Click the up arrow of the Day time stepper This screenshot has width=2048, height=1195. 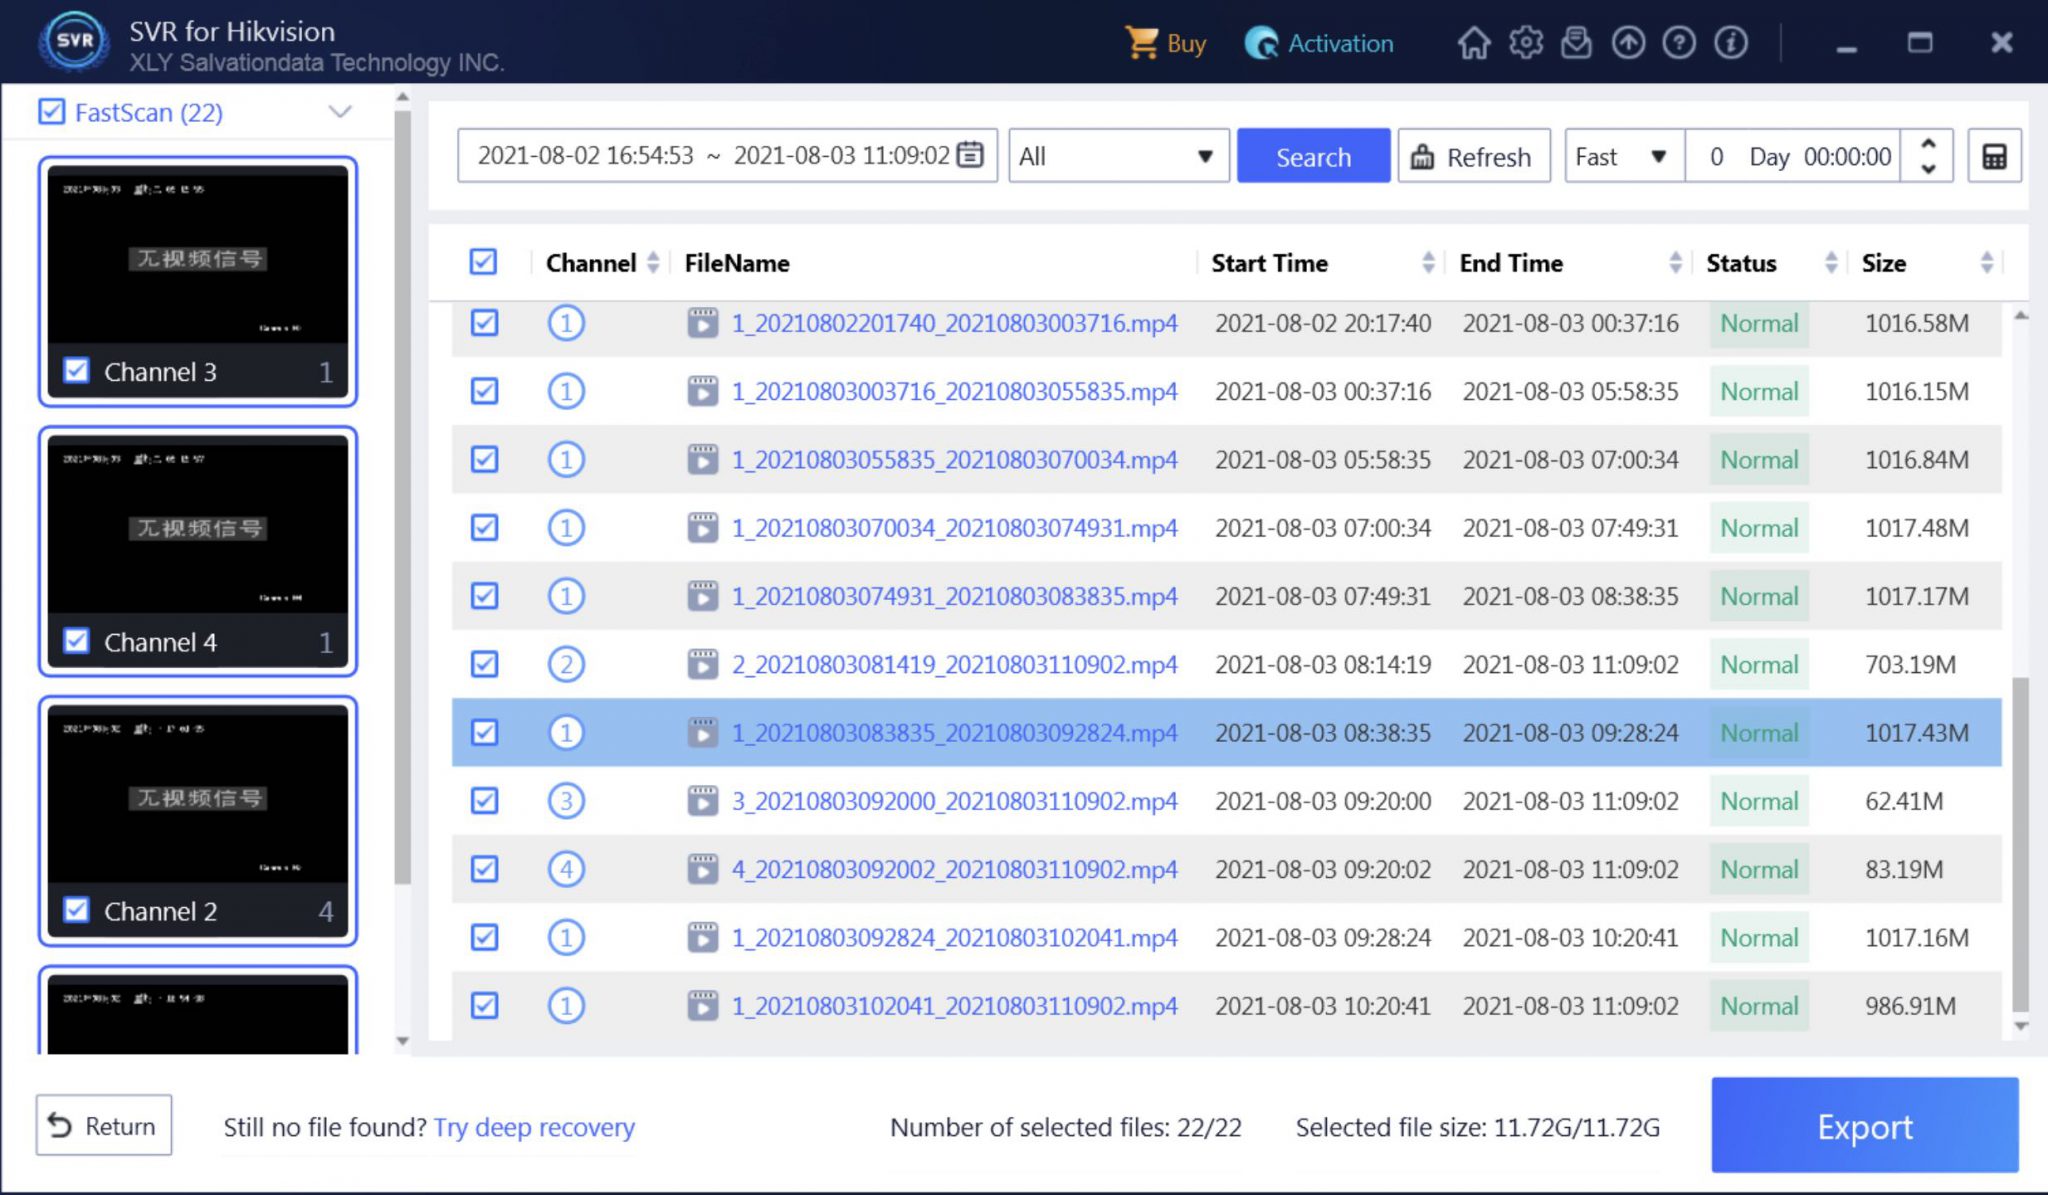(x=1927, y=143)
